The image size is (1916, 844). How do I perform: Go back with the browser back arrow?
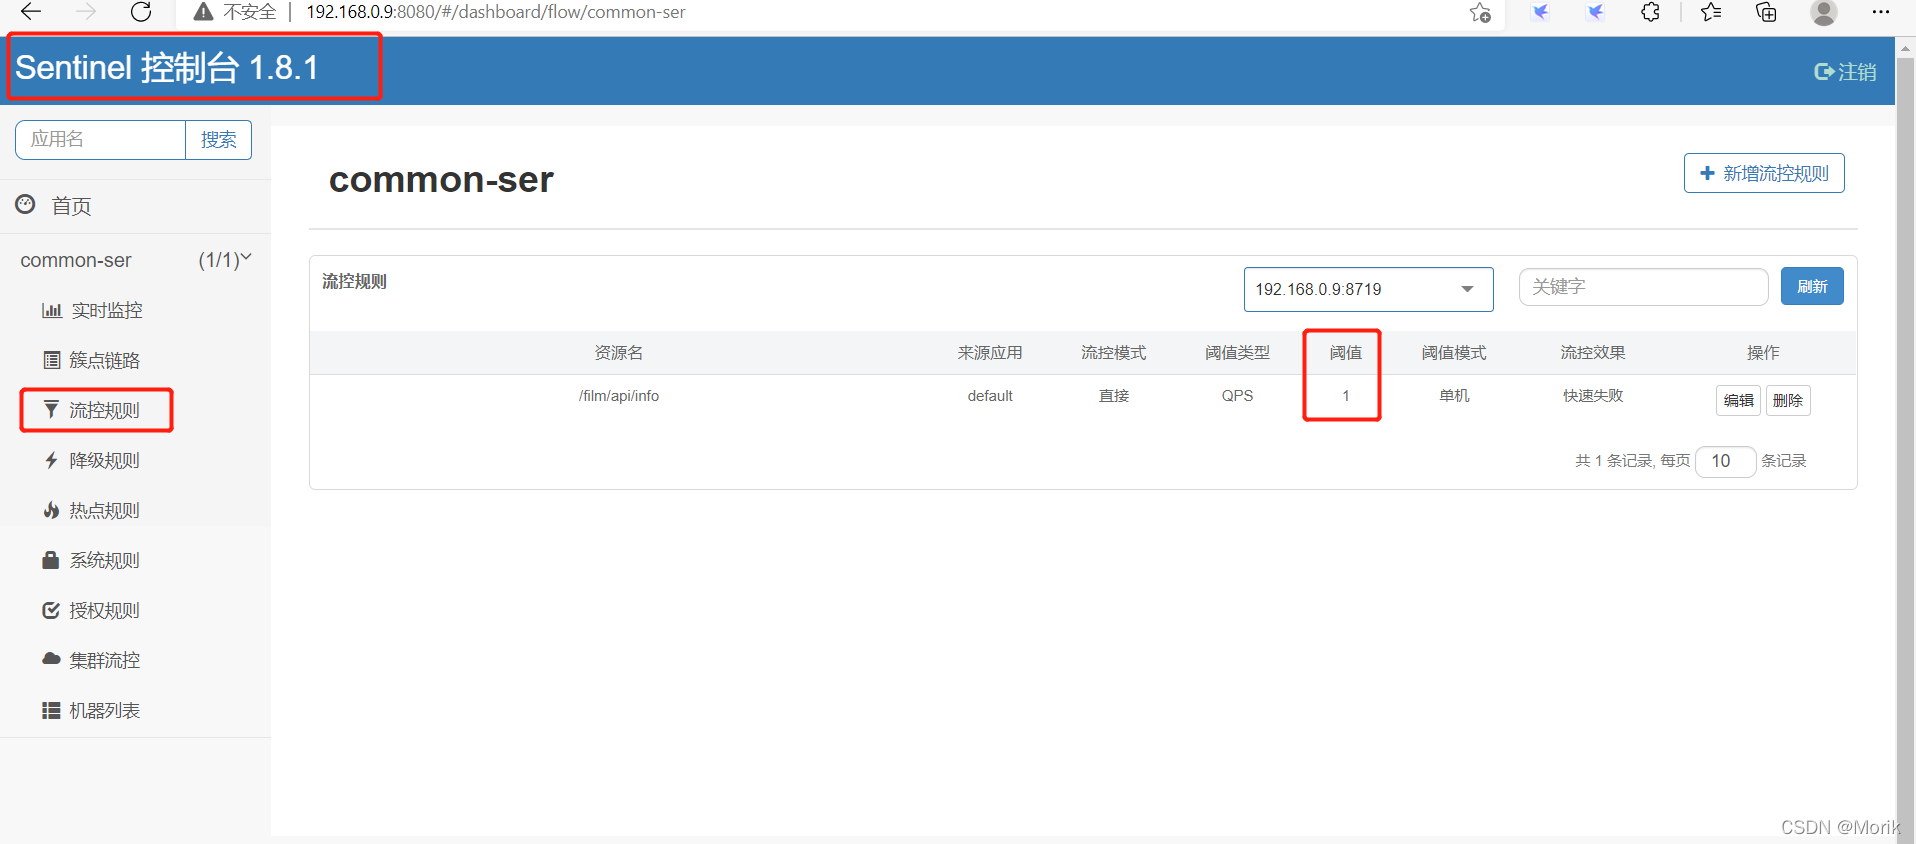coord(31,12)
